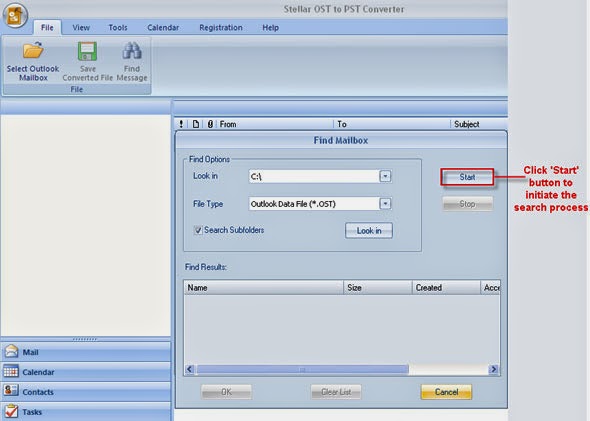Open the Registration ribbon tab
Image resolution: width=590 pixels, height=421 pixels.
click(221, 27)
